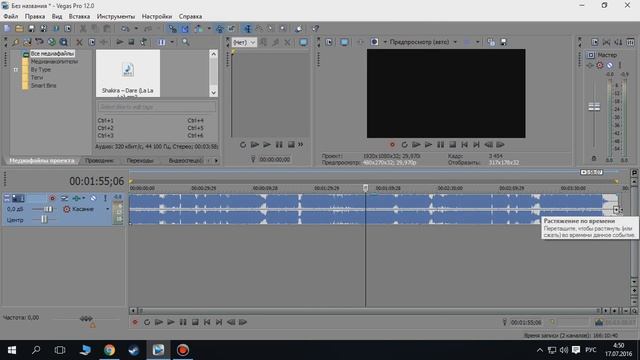The image size is (640, 360).
Task: Copy preview snapshot to clipboard
Action: (491, 42)
